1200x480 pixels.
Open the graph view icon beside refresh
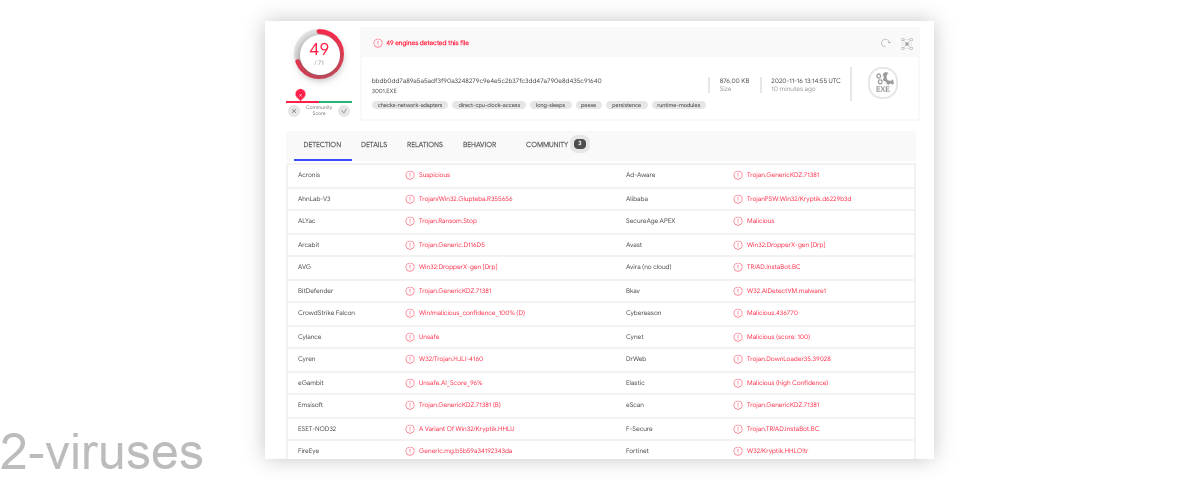click(x=907, y=44)
